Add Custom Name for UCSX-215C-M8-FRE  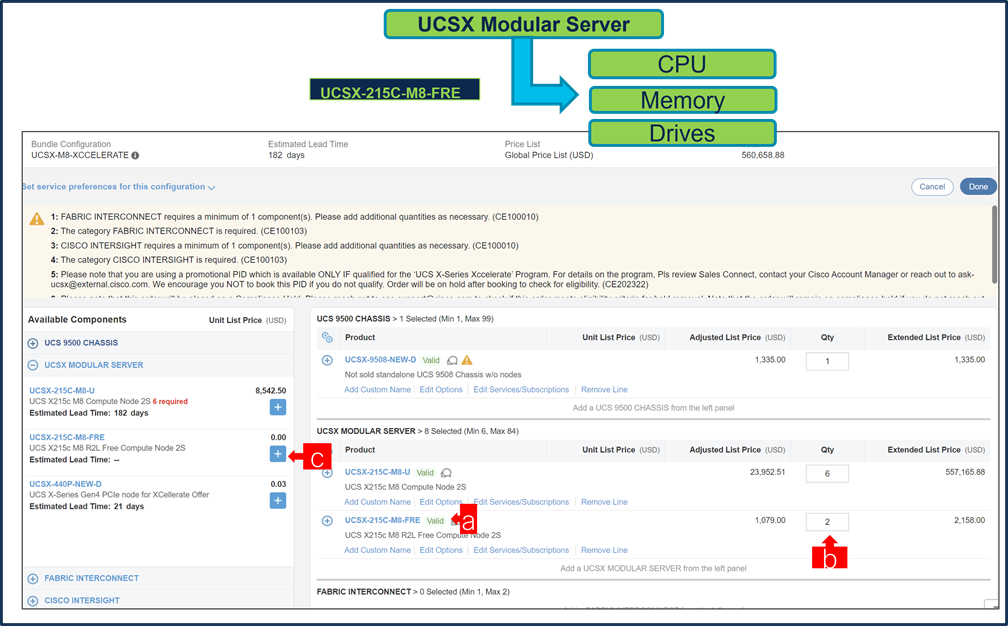tap(377, 550)
